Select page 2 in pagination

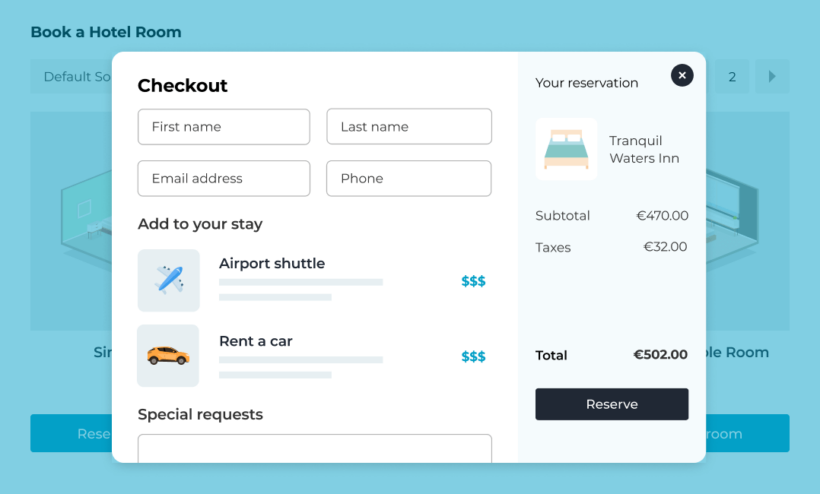(732, 77)
